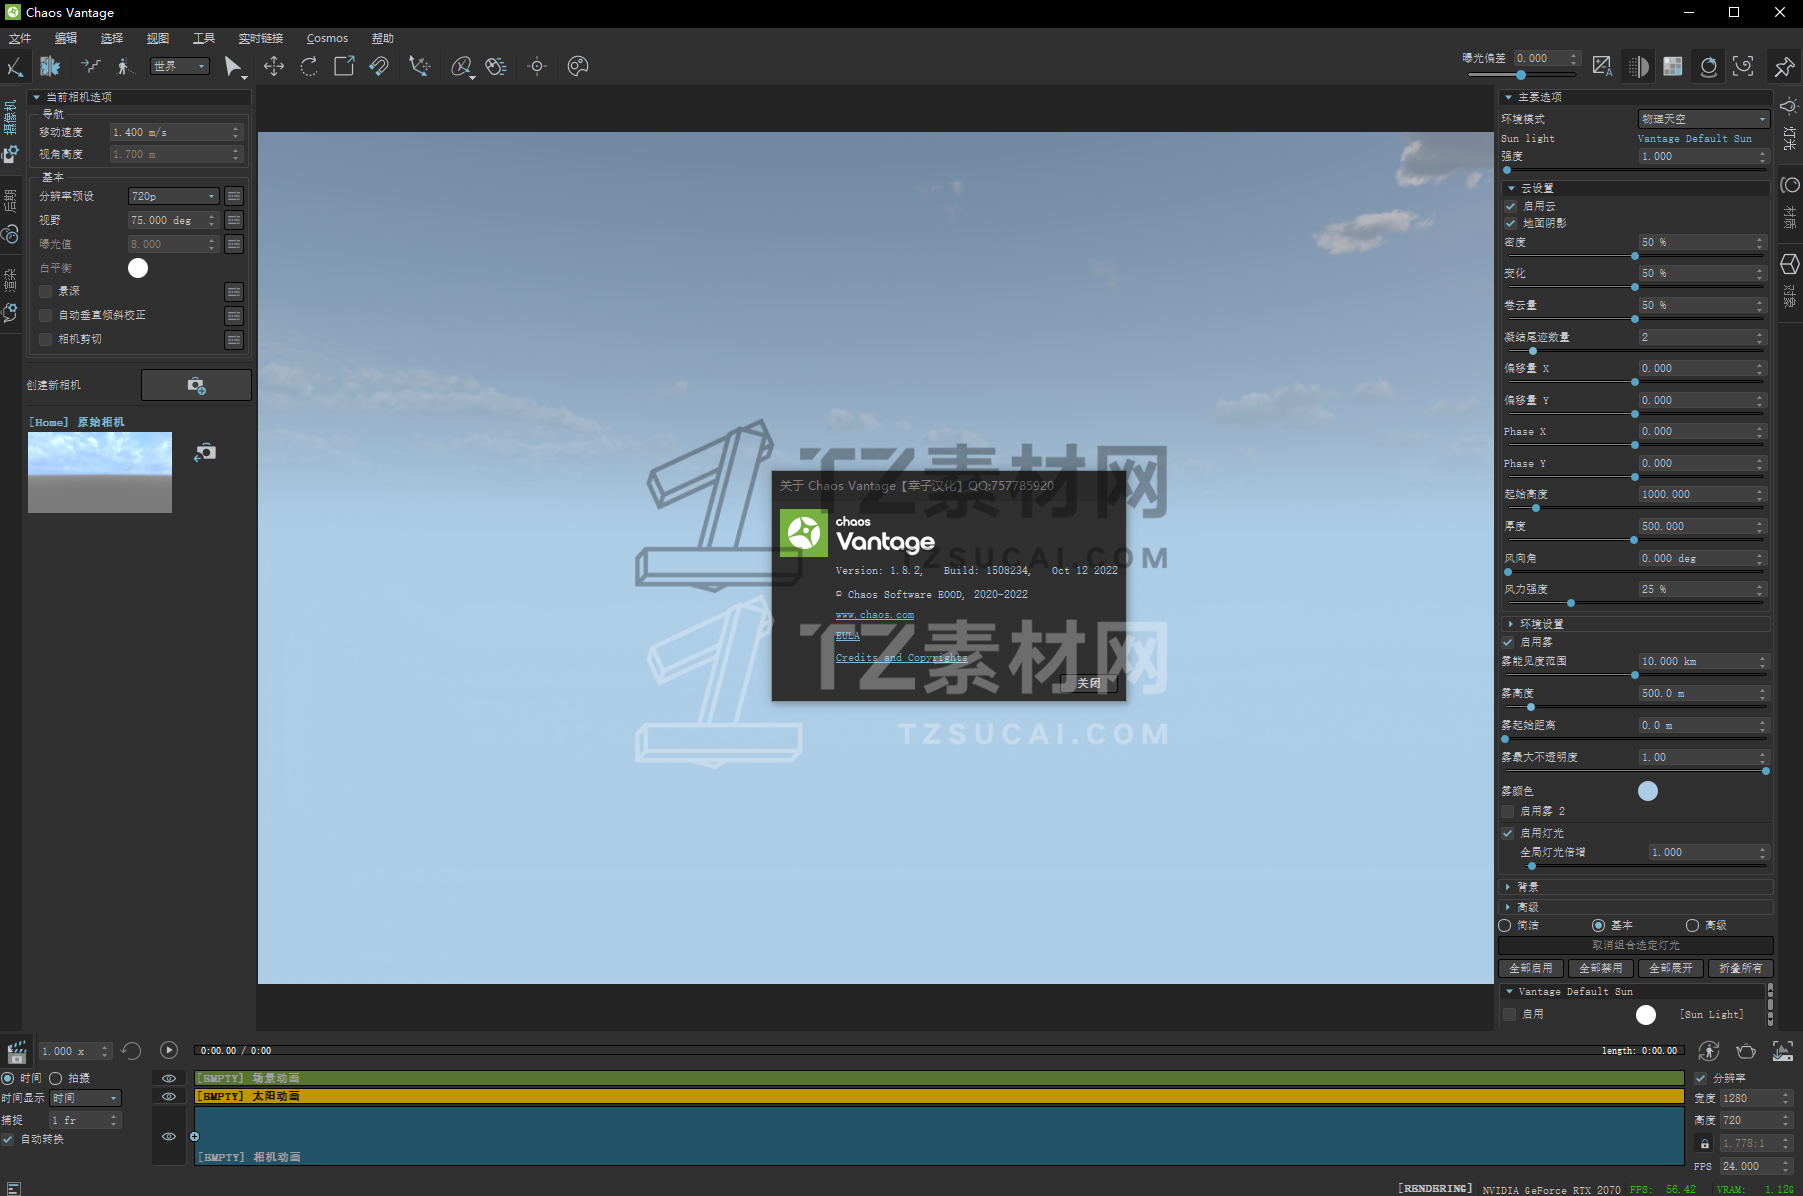Activate the move transform tool
Image resolution: width=1803 pixels, height=1196 pixels.
274,66
